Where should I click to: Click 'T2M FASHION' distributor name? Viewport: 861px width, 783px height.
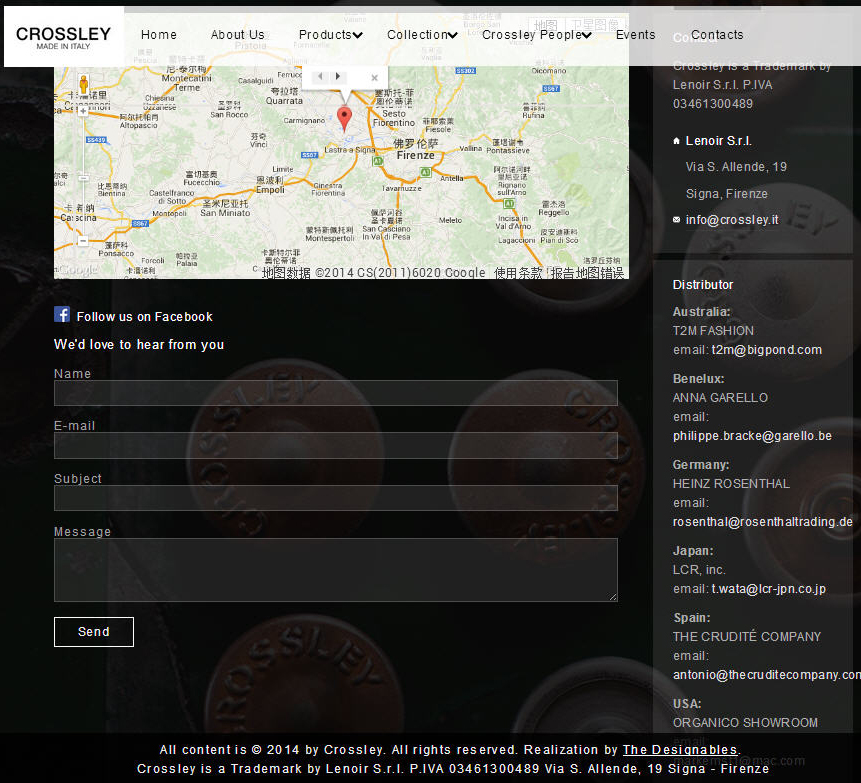713,331
